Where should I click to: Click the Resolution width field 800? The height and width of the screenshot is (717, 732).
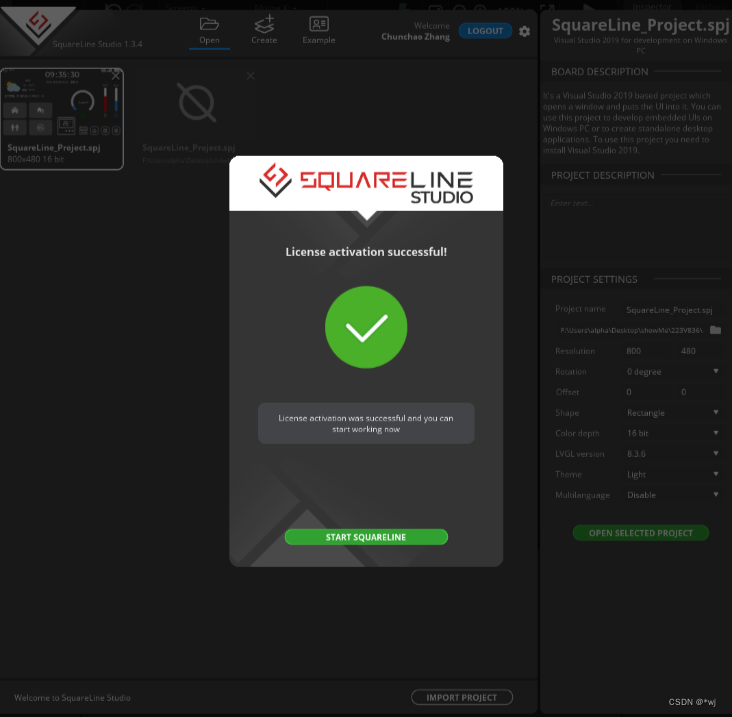point(646,351)
